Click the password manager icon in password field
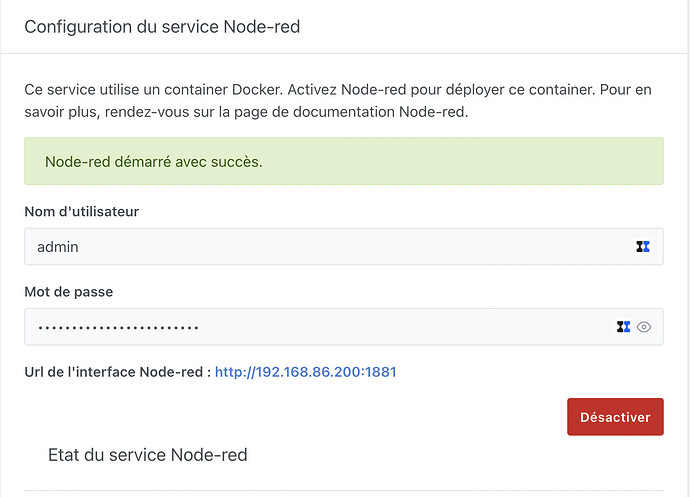Viewport: 690px width, 497px height. 624,326
